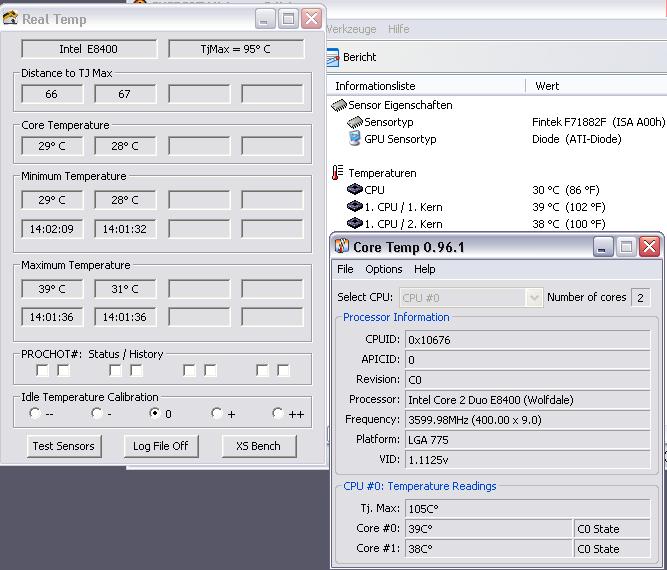Click the Real Temp title bar house icon

click(x=10, y=19)
